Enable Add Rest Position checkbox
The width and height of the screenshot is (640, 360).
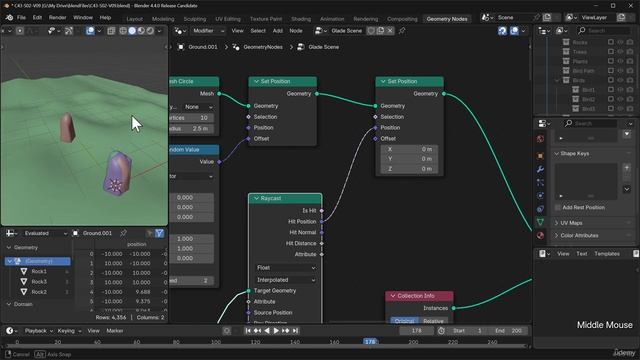pos(558,208)
